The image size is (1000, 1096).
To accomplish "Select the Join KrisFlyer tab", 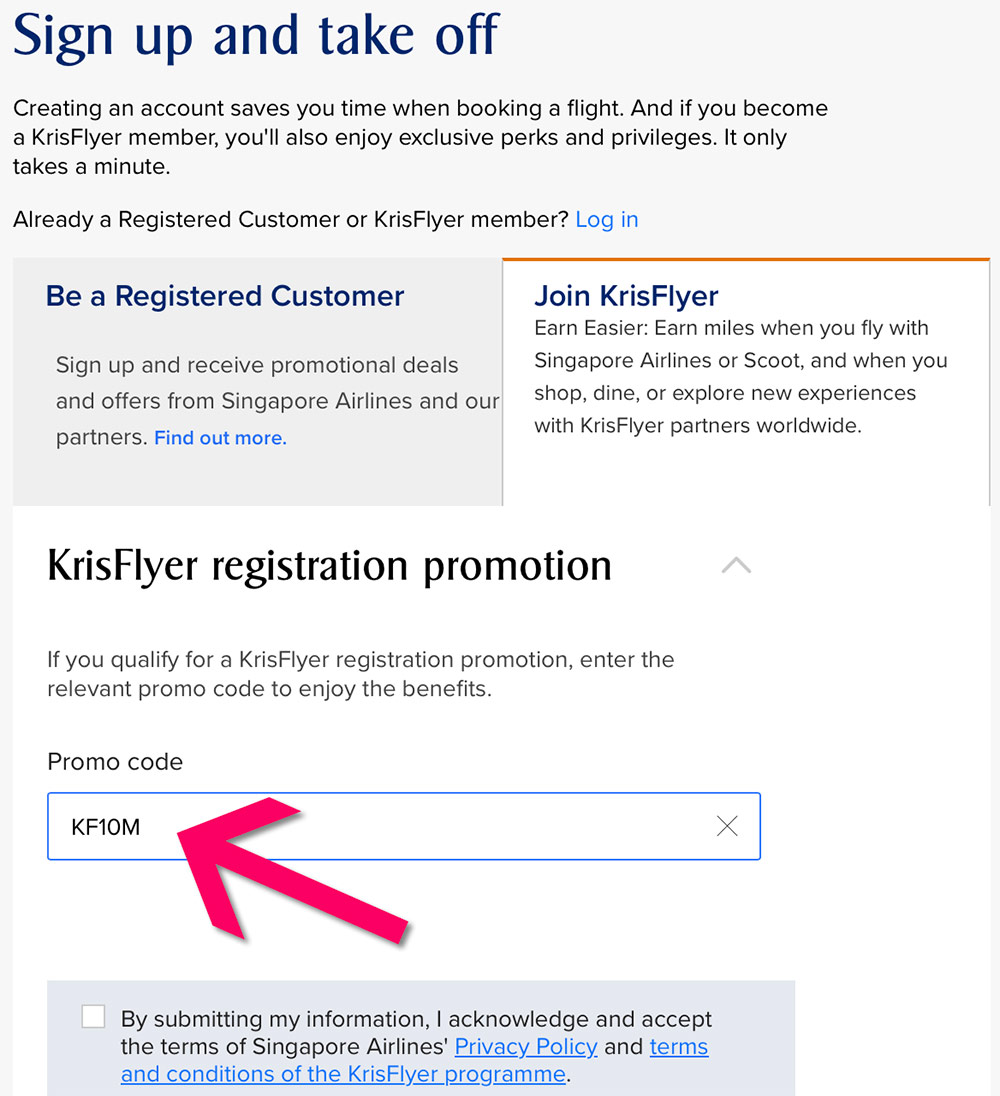I will [x=626, y=296].
